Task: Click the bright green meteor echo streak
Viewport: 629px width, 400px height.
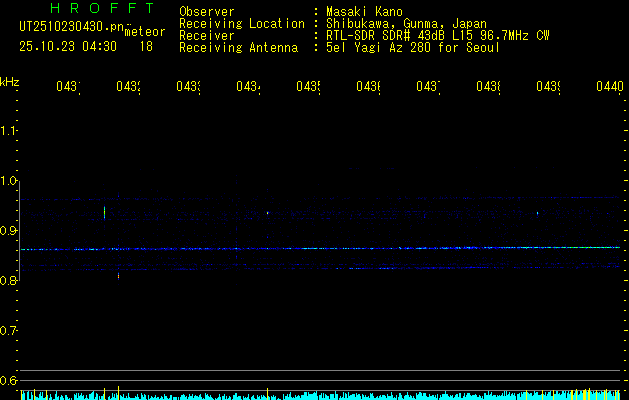Action: point(105,212)
